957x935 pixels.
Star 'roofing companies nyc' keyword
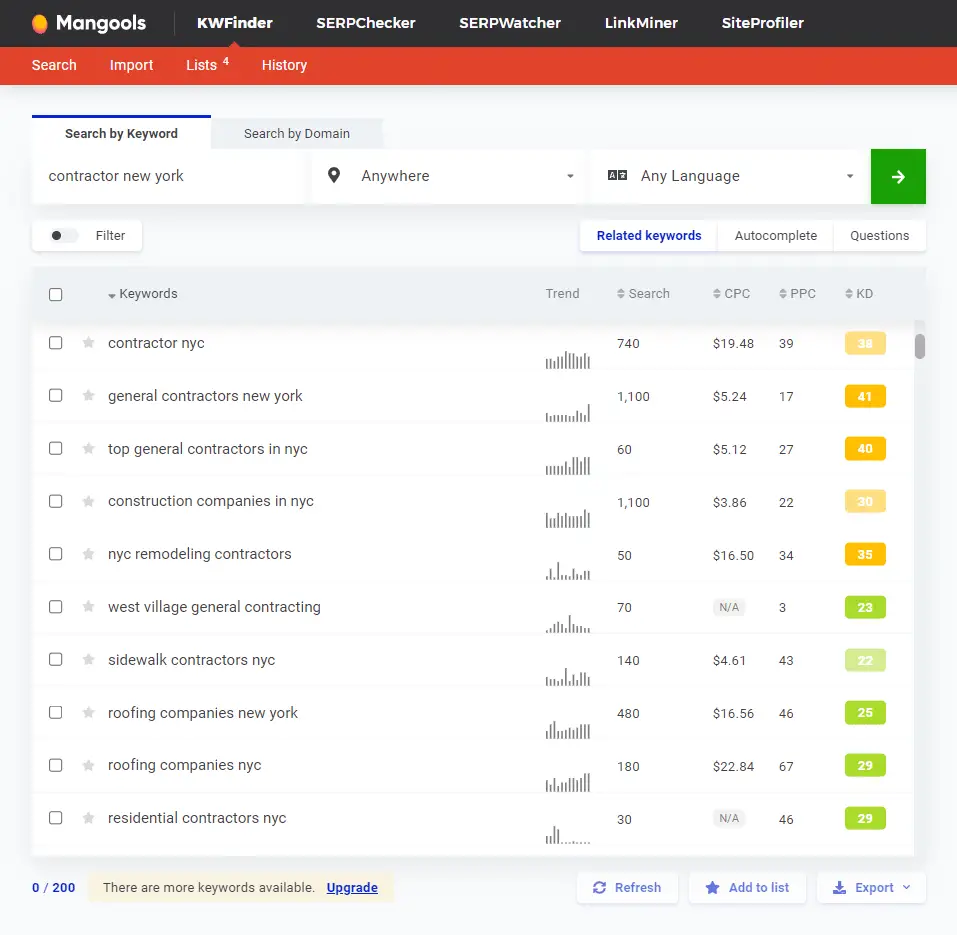pos(88,765)
